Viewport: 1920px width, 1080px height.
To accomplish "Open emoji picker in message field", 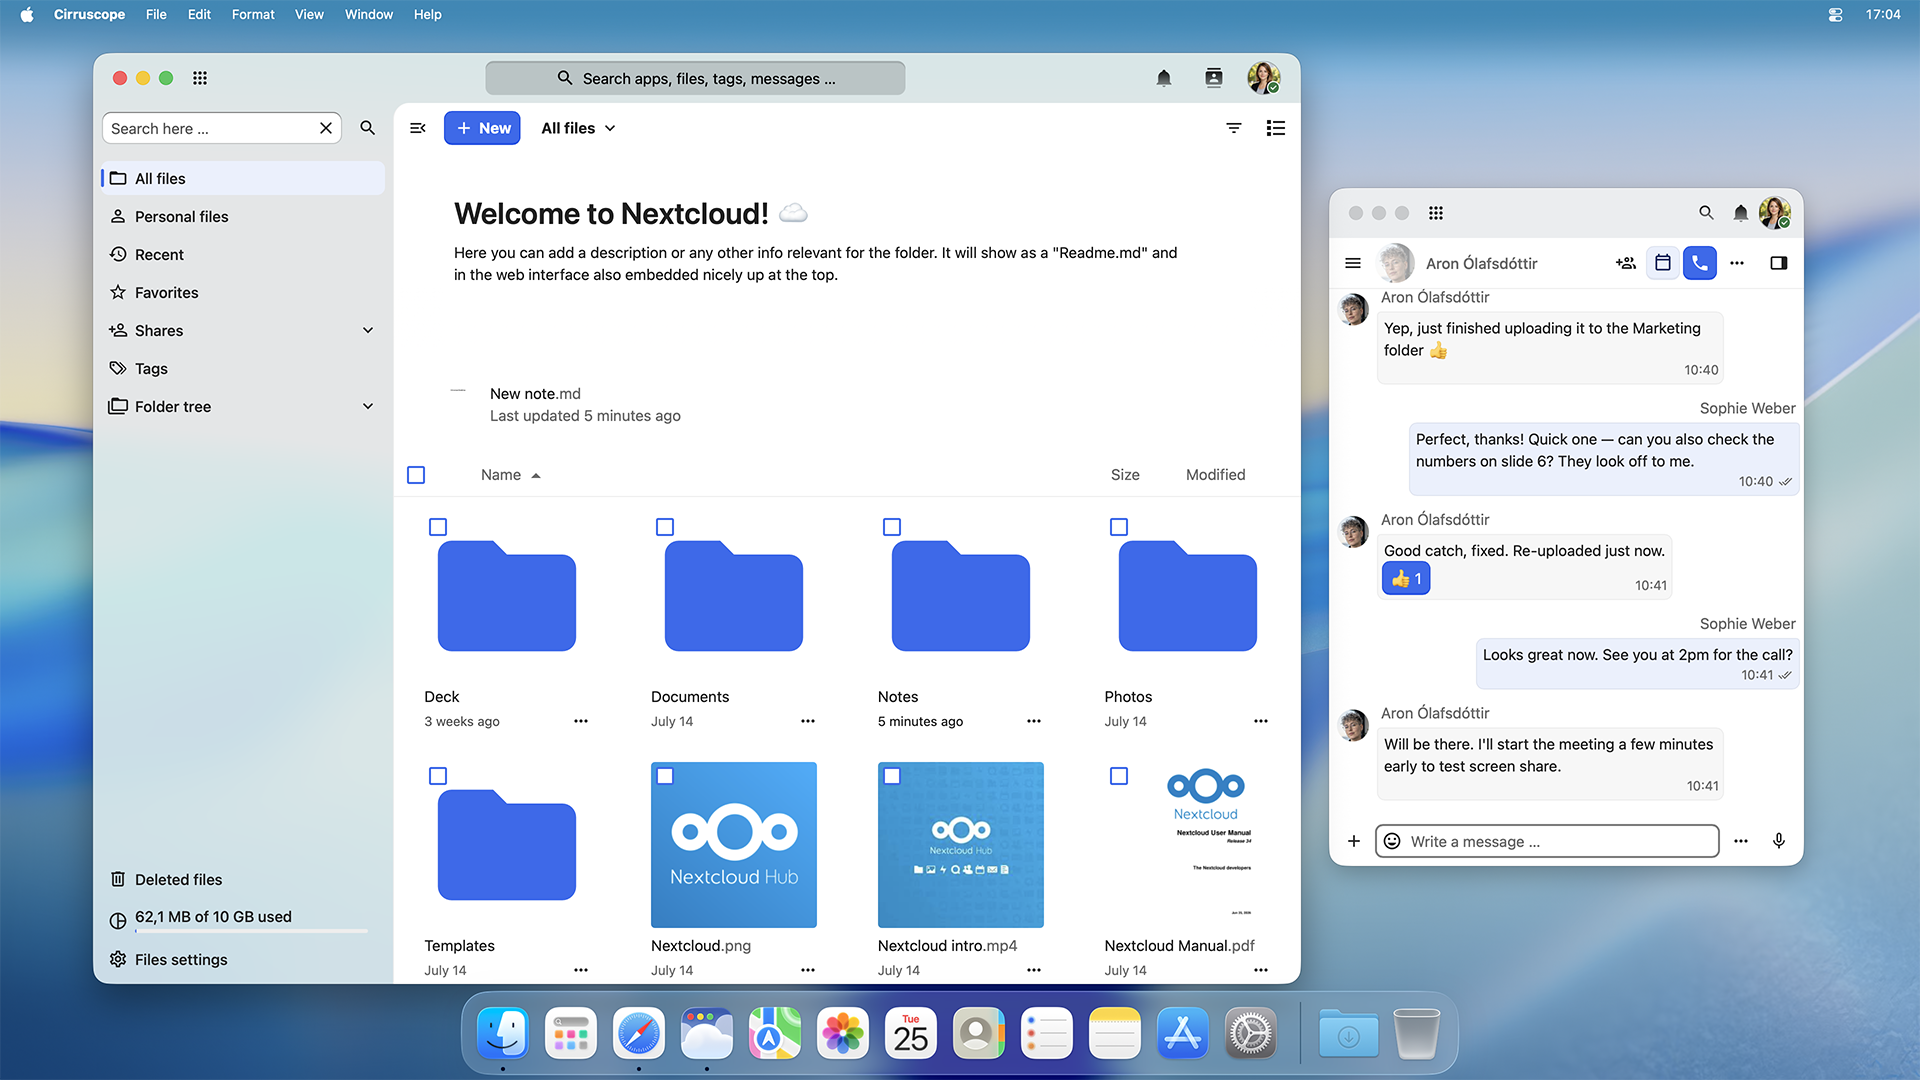I will pyautogui.click(x=1392, y=841).
